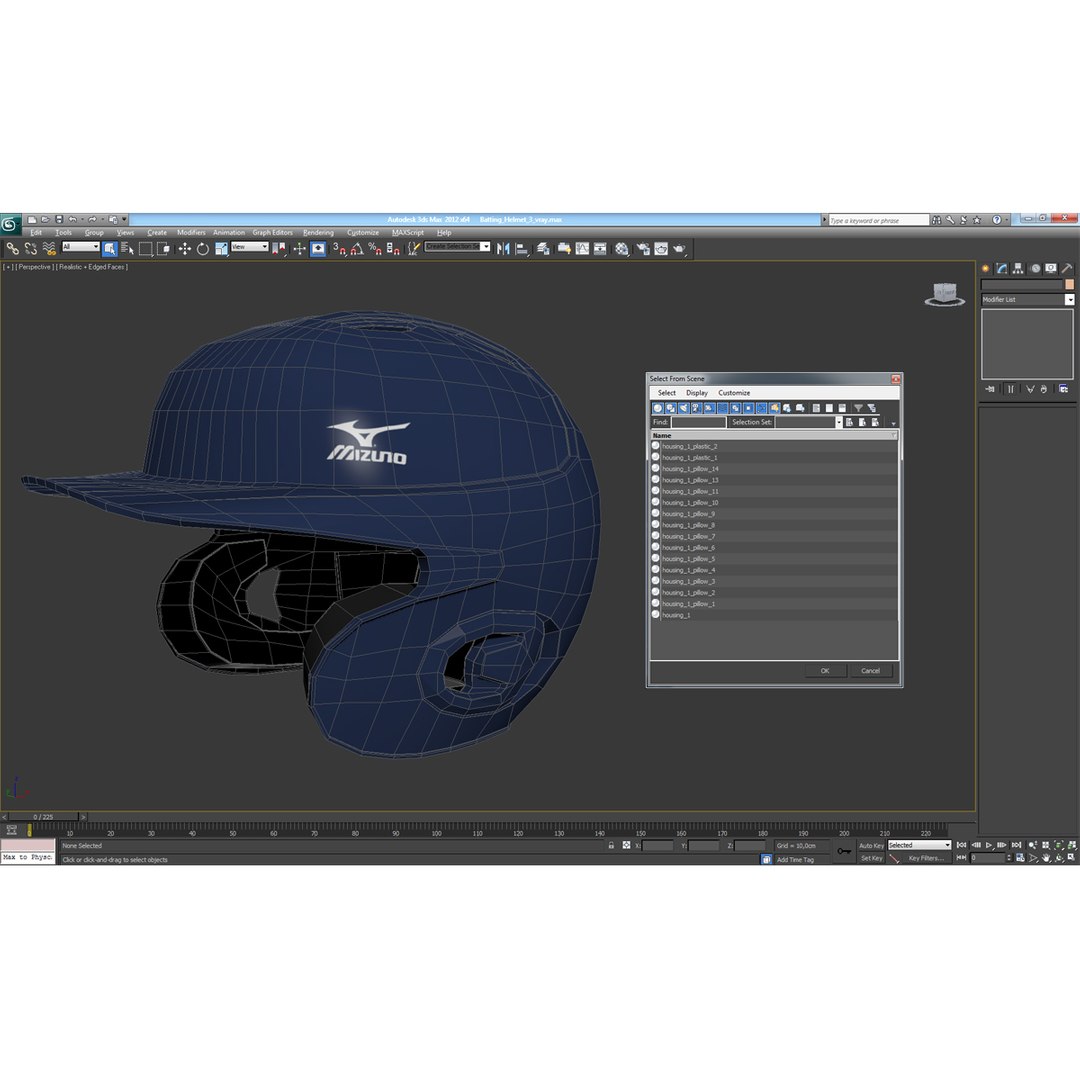Screen dimensions: 1080x1080
Task: Activate the Select Object tool
Action: pyautogui.click(x=110, y=249)
